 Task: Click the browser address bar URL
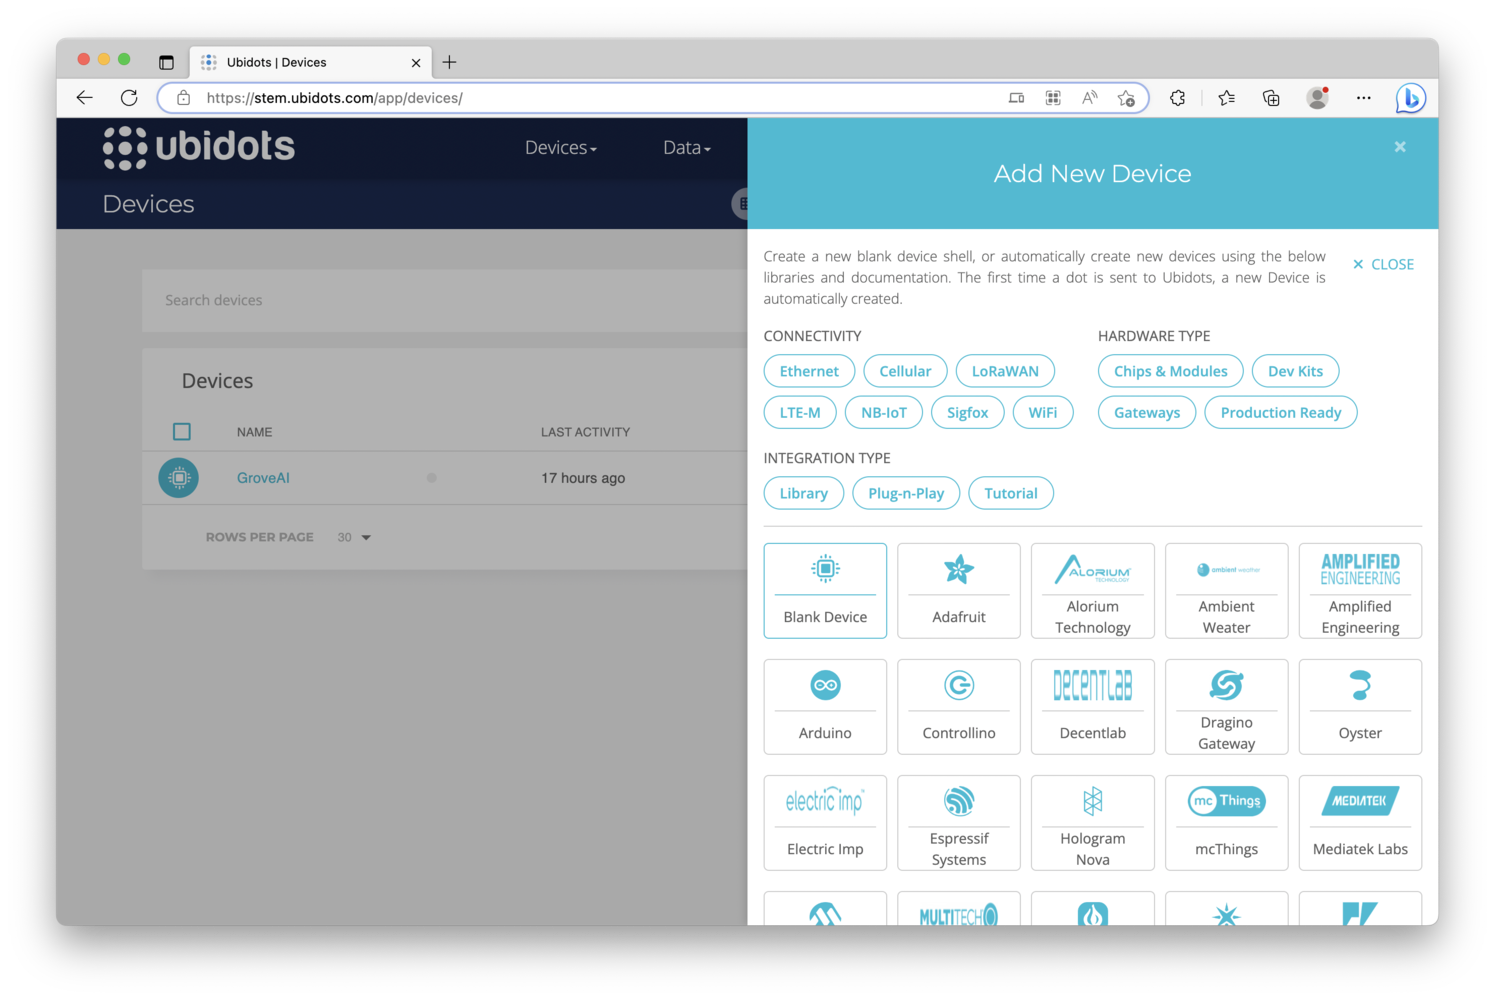click(x=334, y=98)
